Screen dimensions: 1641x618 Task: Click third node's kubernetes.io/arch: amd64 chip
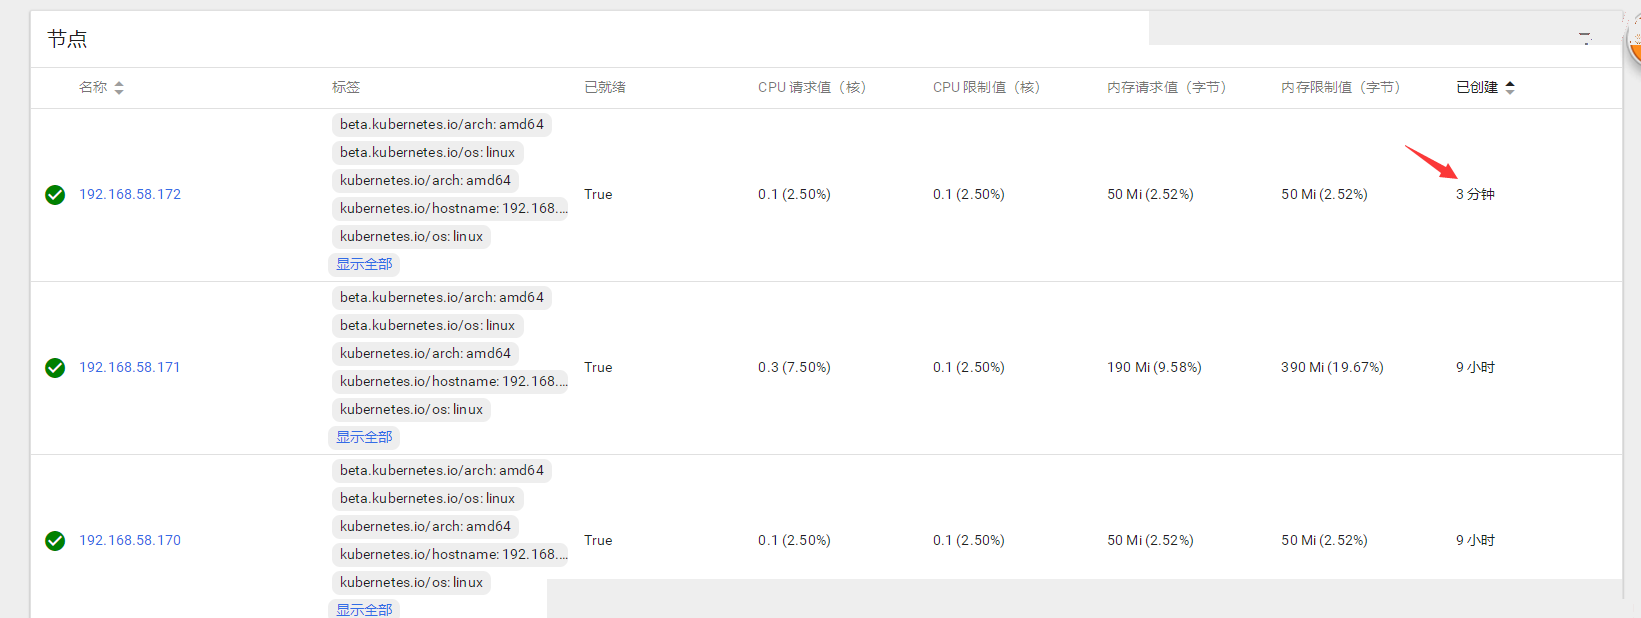click(x=425, y=527)
